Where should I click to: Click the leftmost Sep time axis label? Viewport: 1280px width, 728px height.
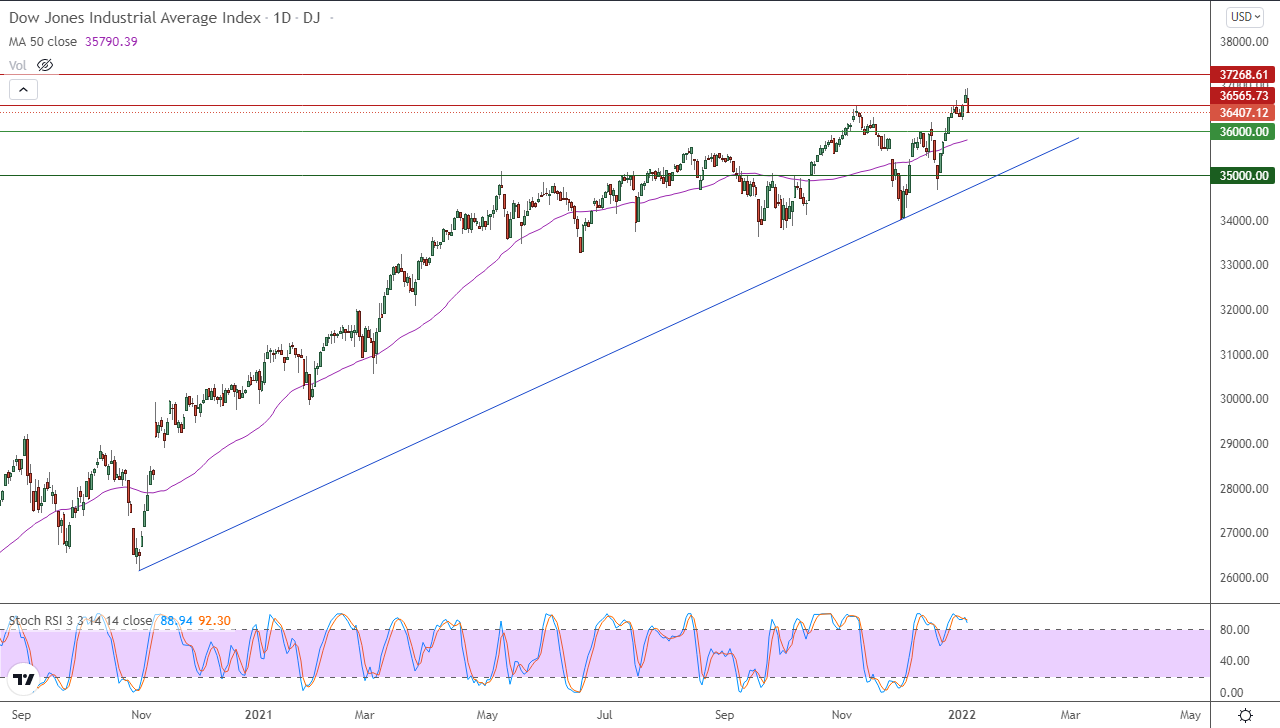(22, 716)
